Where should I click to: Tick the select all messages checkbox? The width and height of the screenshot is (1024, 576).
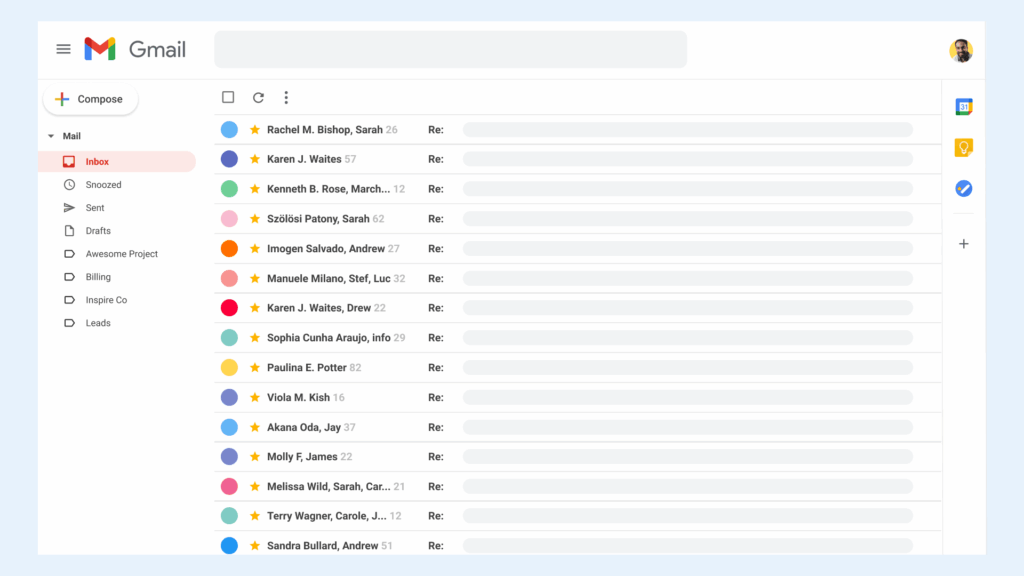(228, 97)
